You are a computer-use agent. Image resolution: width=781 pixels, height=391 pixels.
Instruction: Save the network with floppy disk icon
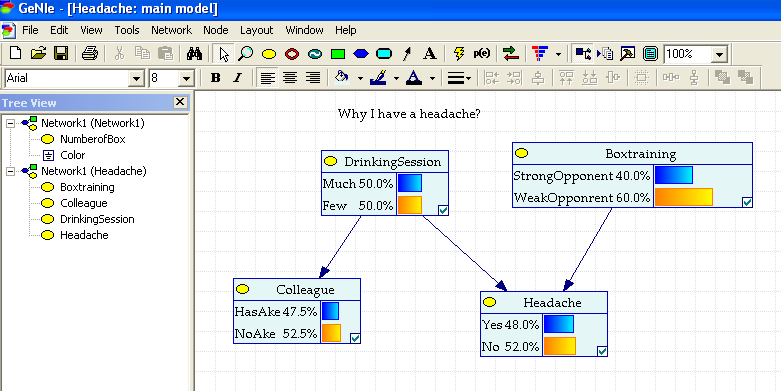click(61, 53)
